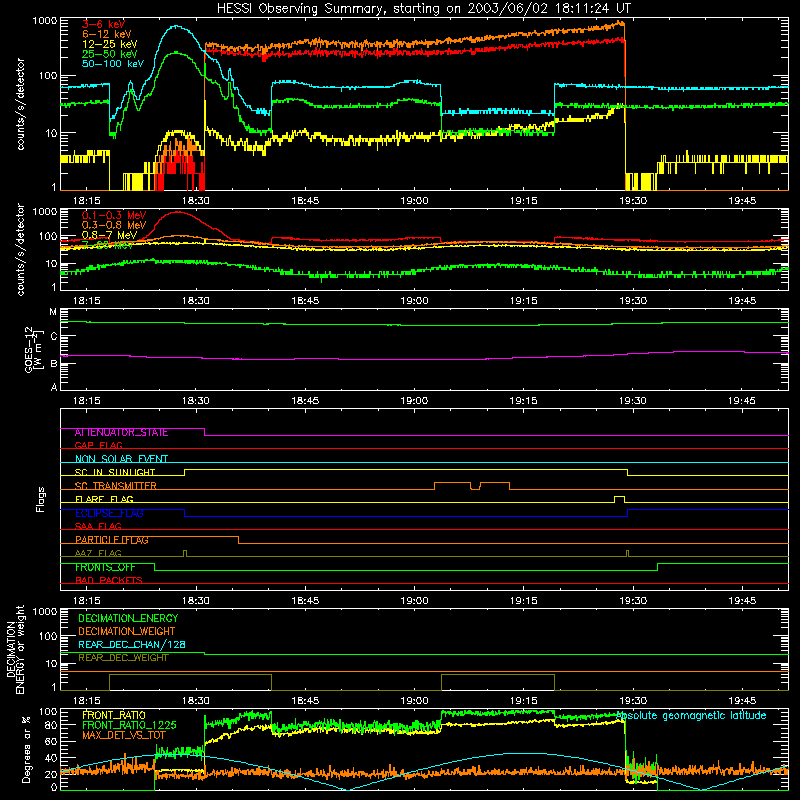Viewport: 800px width, 800px height.
Task: Click the DECIMATION_WEIGHT legend label
Action: 127,632
